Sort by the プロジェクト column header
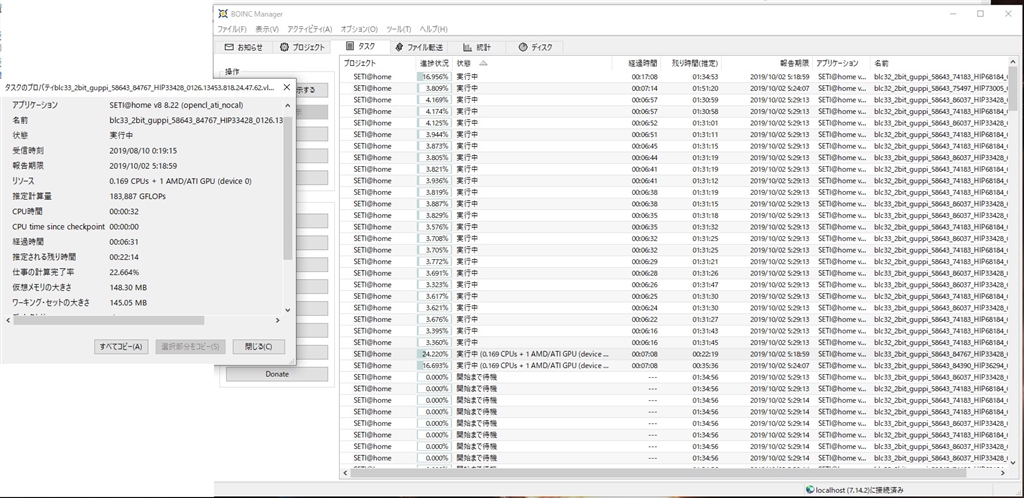 pyautogui.click(x=378, y=63)
